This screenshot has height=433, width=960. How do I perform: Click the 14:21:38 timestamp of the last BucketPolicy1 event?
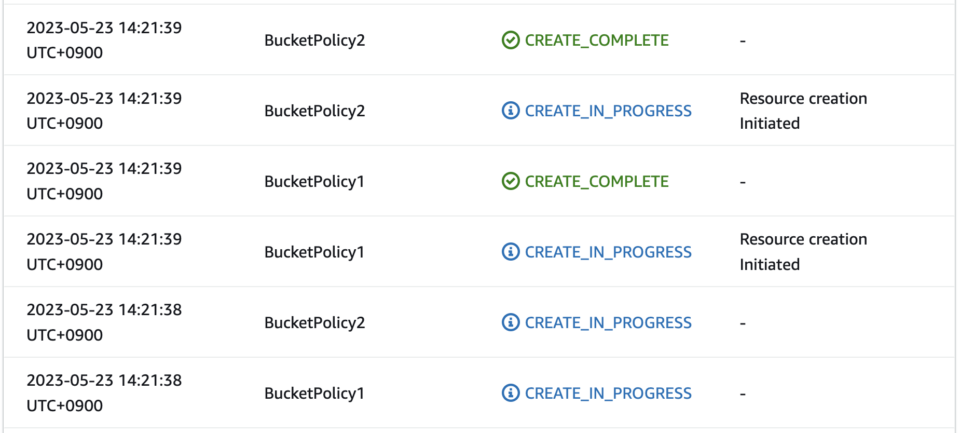click(104, 393)
